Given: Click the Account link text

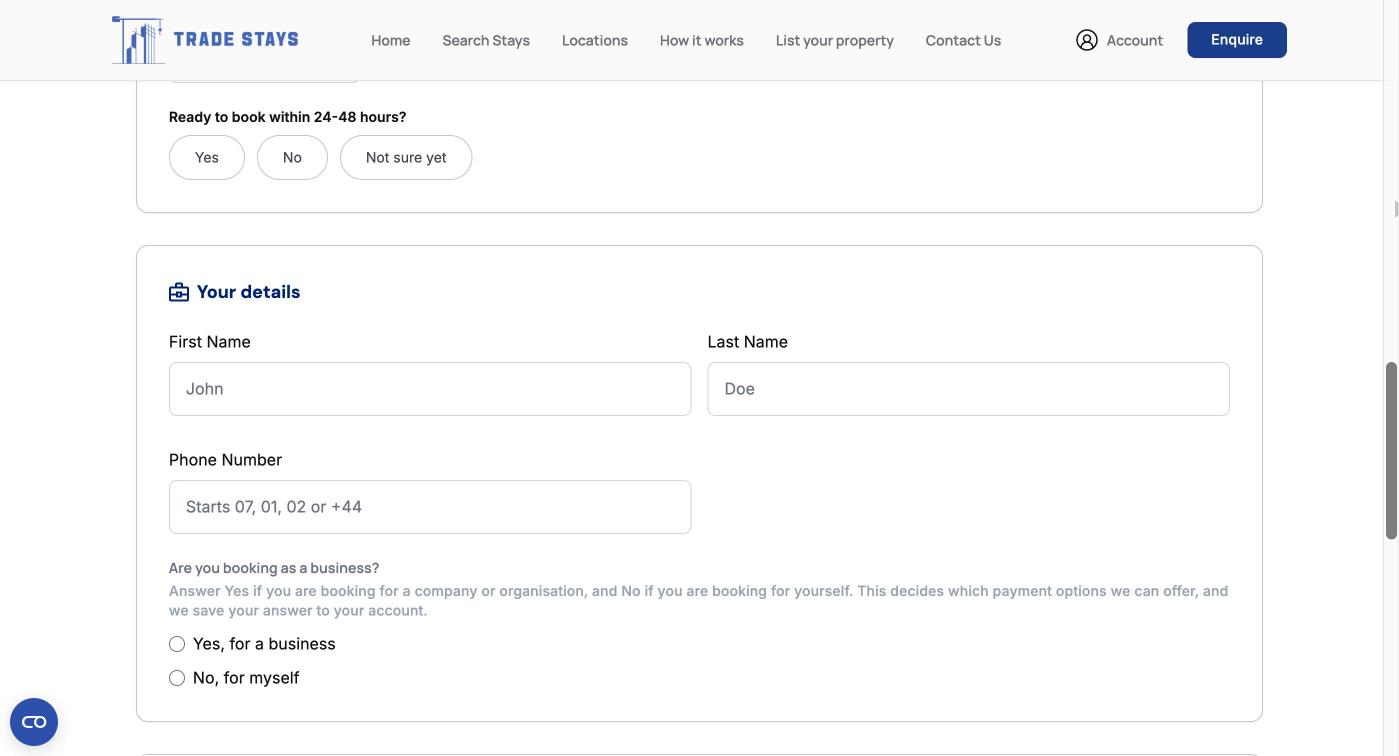Looking at the screenshot, I should 1135,40.
